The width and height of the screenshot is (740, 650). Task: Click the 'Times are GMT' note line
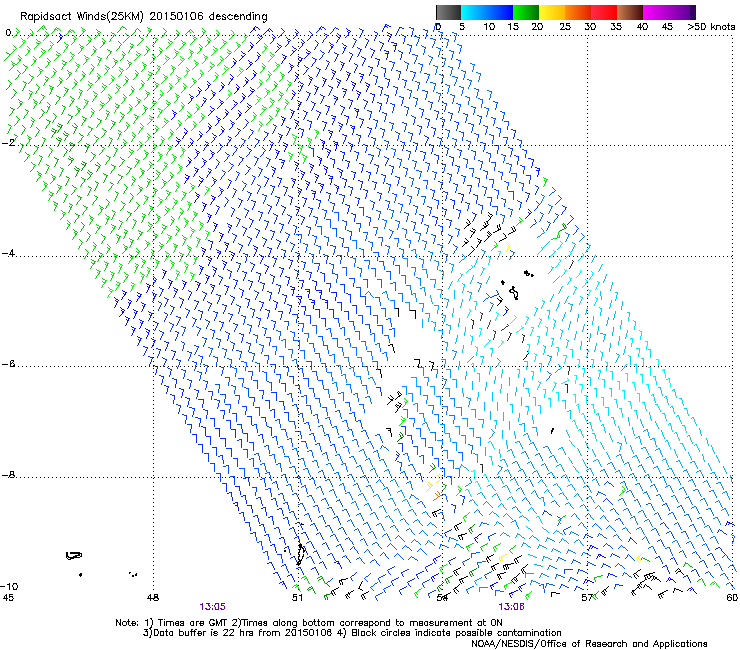point(309,623)
